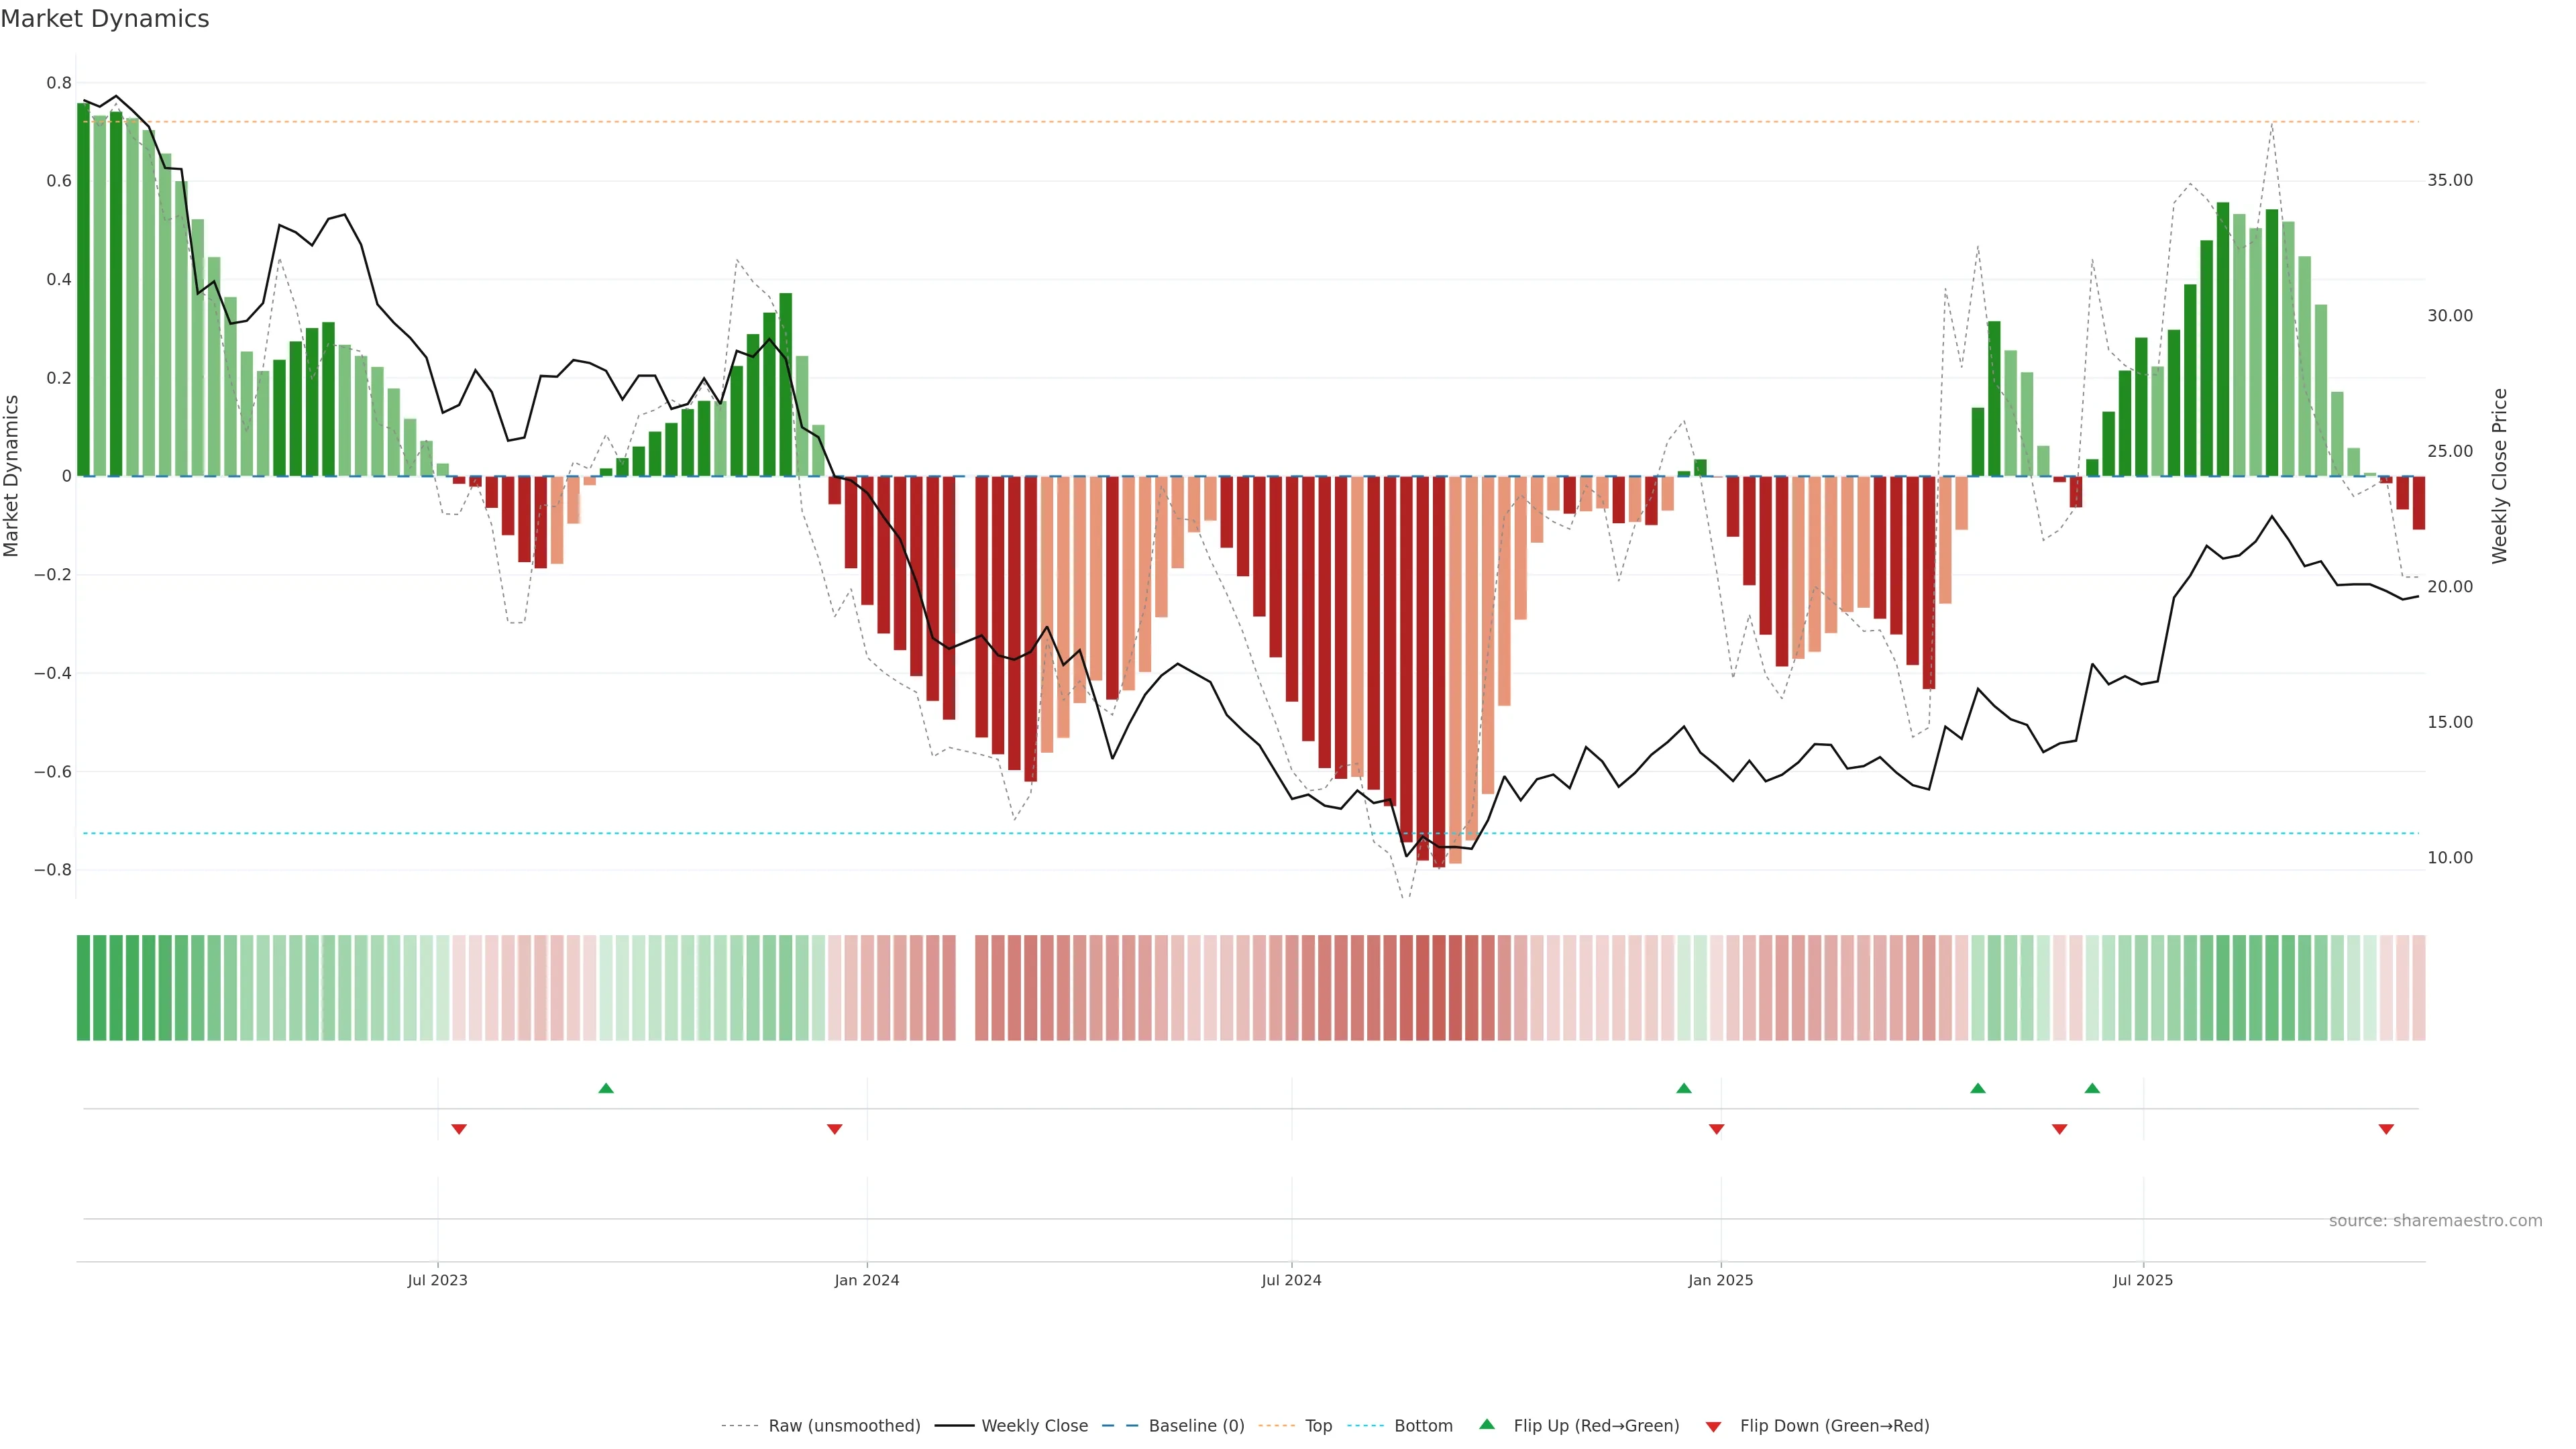Click the green flip-up marker before Jan 2025
The width and height of the screenshot is (2576, 1449).
pyautogui.click(x=1684, y=1088)
